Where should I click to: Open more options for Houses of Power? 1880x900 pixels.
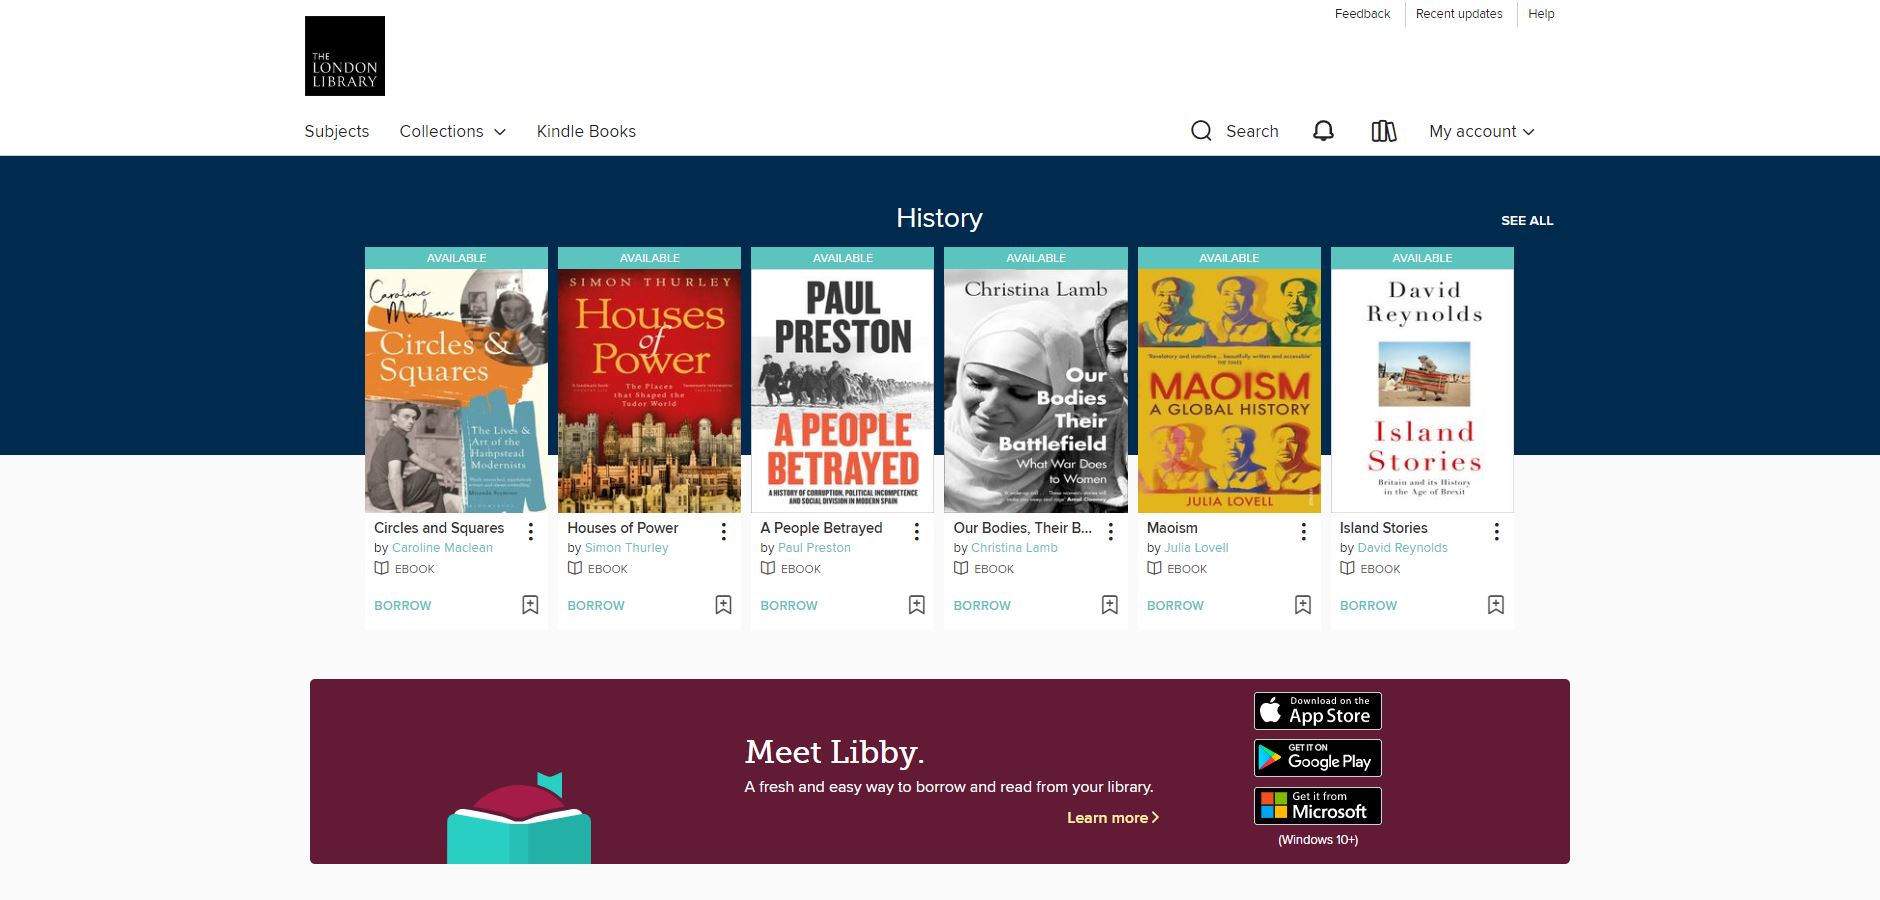[724, 532]
